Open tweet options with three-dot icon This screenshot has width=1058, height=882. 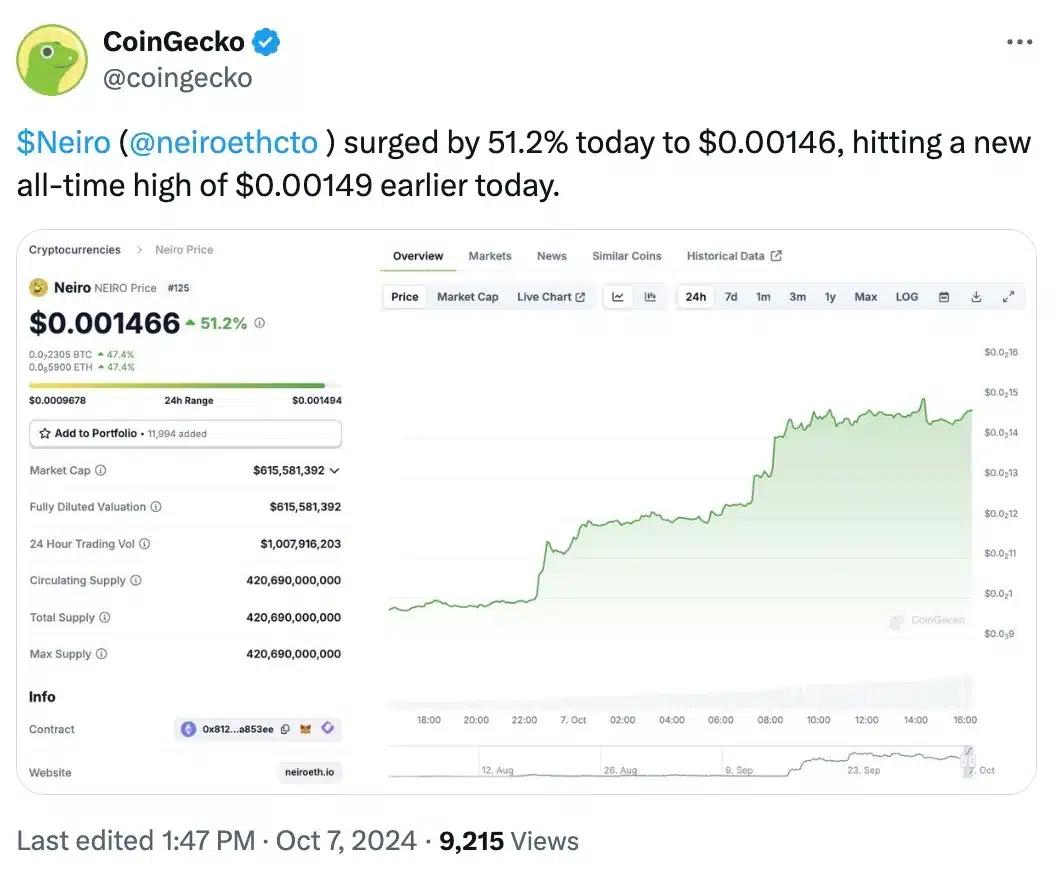tap(1020, 41)
